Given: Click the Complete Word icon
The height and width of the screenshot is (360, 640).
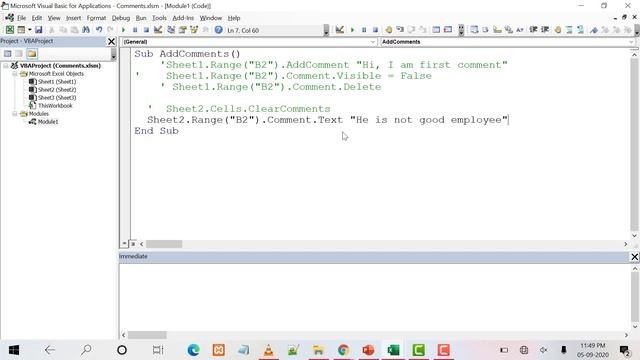Looking at the screenshot, I should (x=520, y=29).
